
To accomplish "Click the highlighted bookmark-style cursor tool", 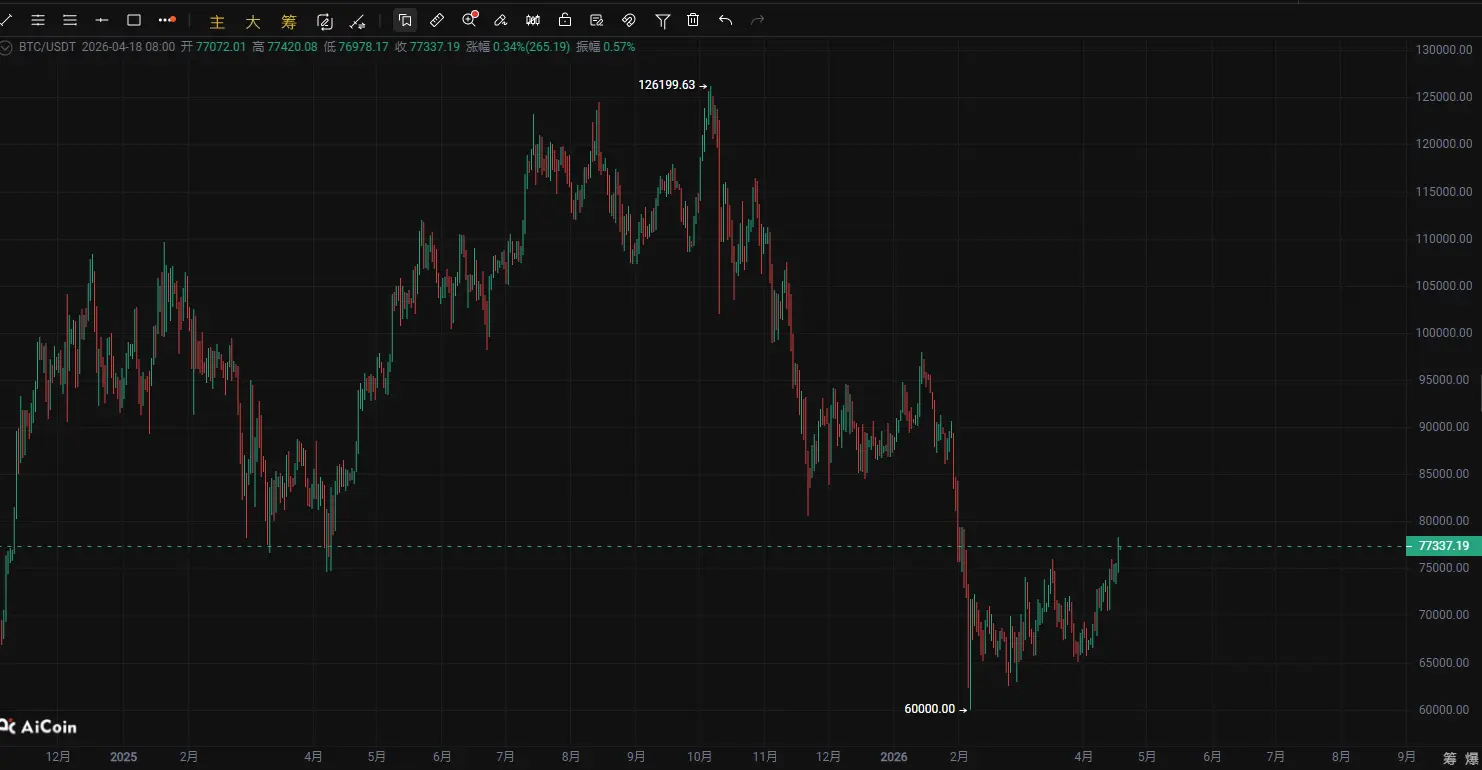I will coord(405,20).
